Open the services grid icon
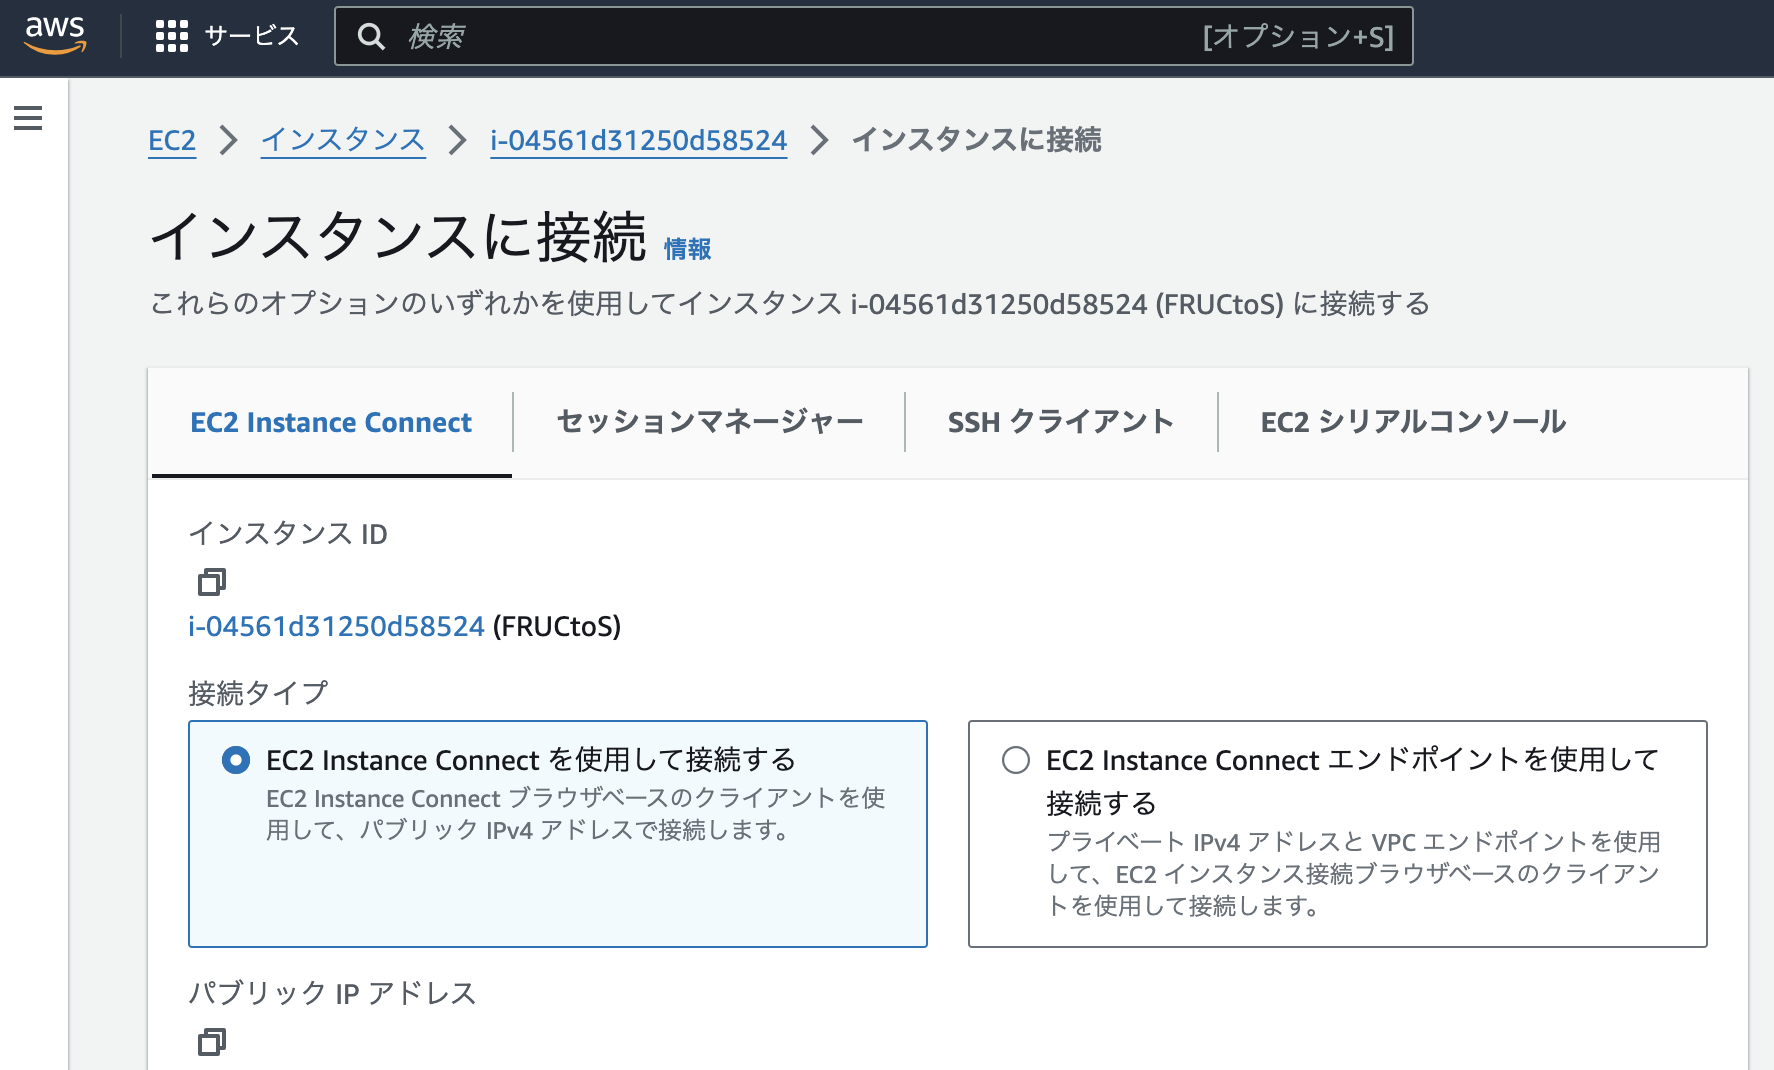 172,36
